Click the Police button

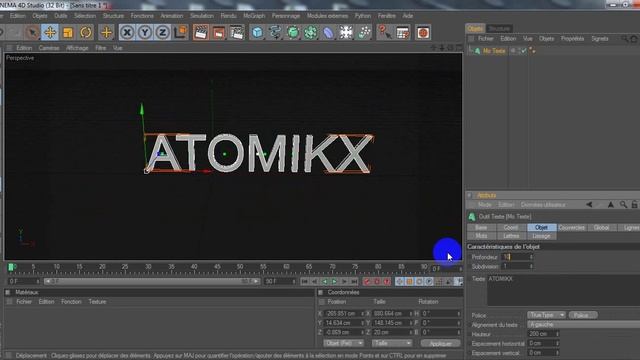[583, 315]
